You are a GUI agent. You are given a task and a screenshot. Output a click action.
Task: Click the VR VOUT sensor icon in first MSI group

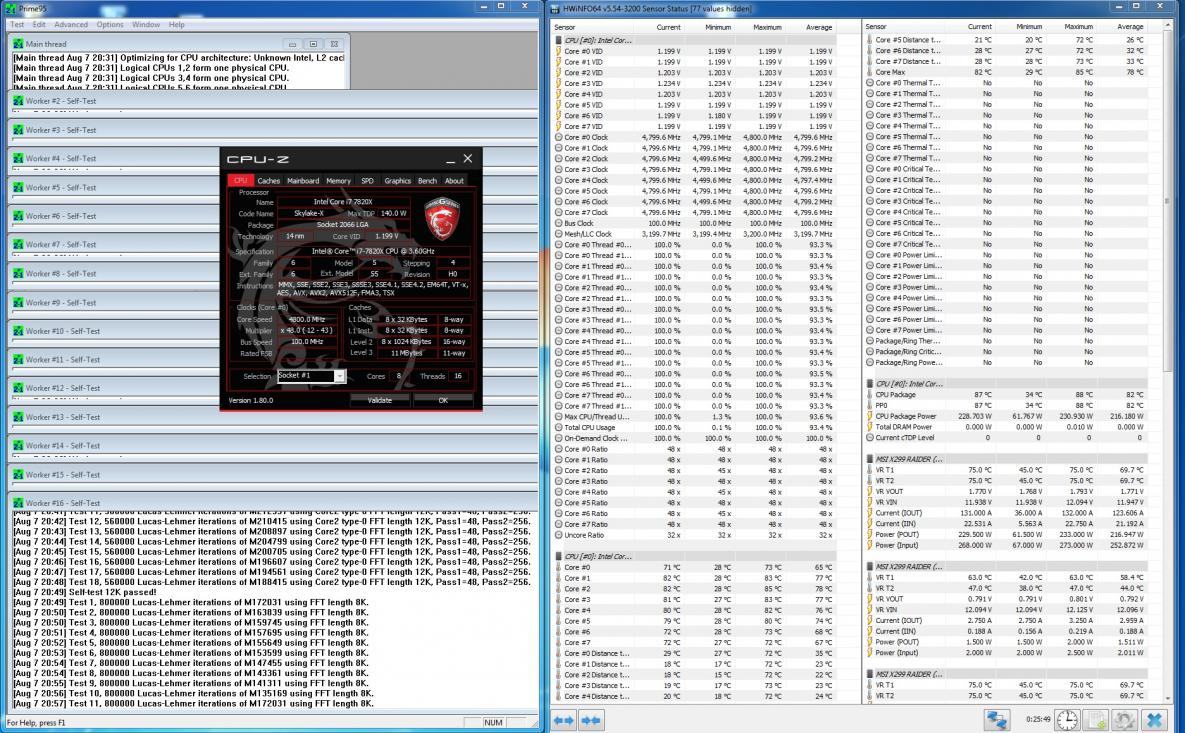(870, 491)
